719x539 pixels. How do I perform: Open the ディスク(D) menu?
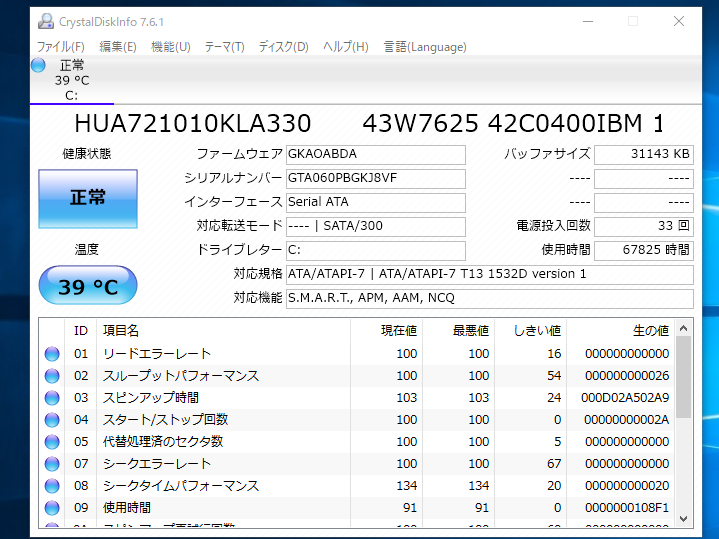tap(283, 47)
